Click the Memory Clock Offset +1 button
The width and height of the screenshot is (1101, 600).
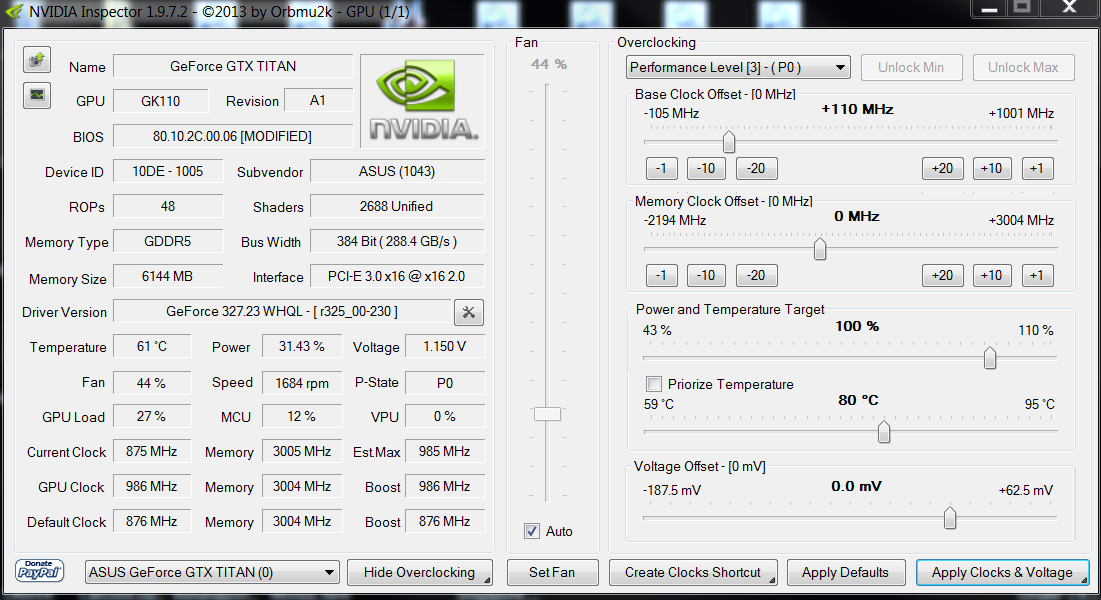tap(1037, 275)
